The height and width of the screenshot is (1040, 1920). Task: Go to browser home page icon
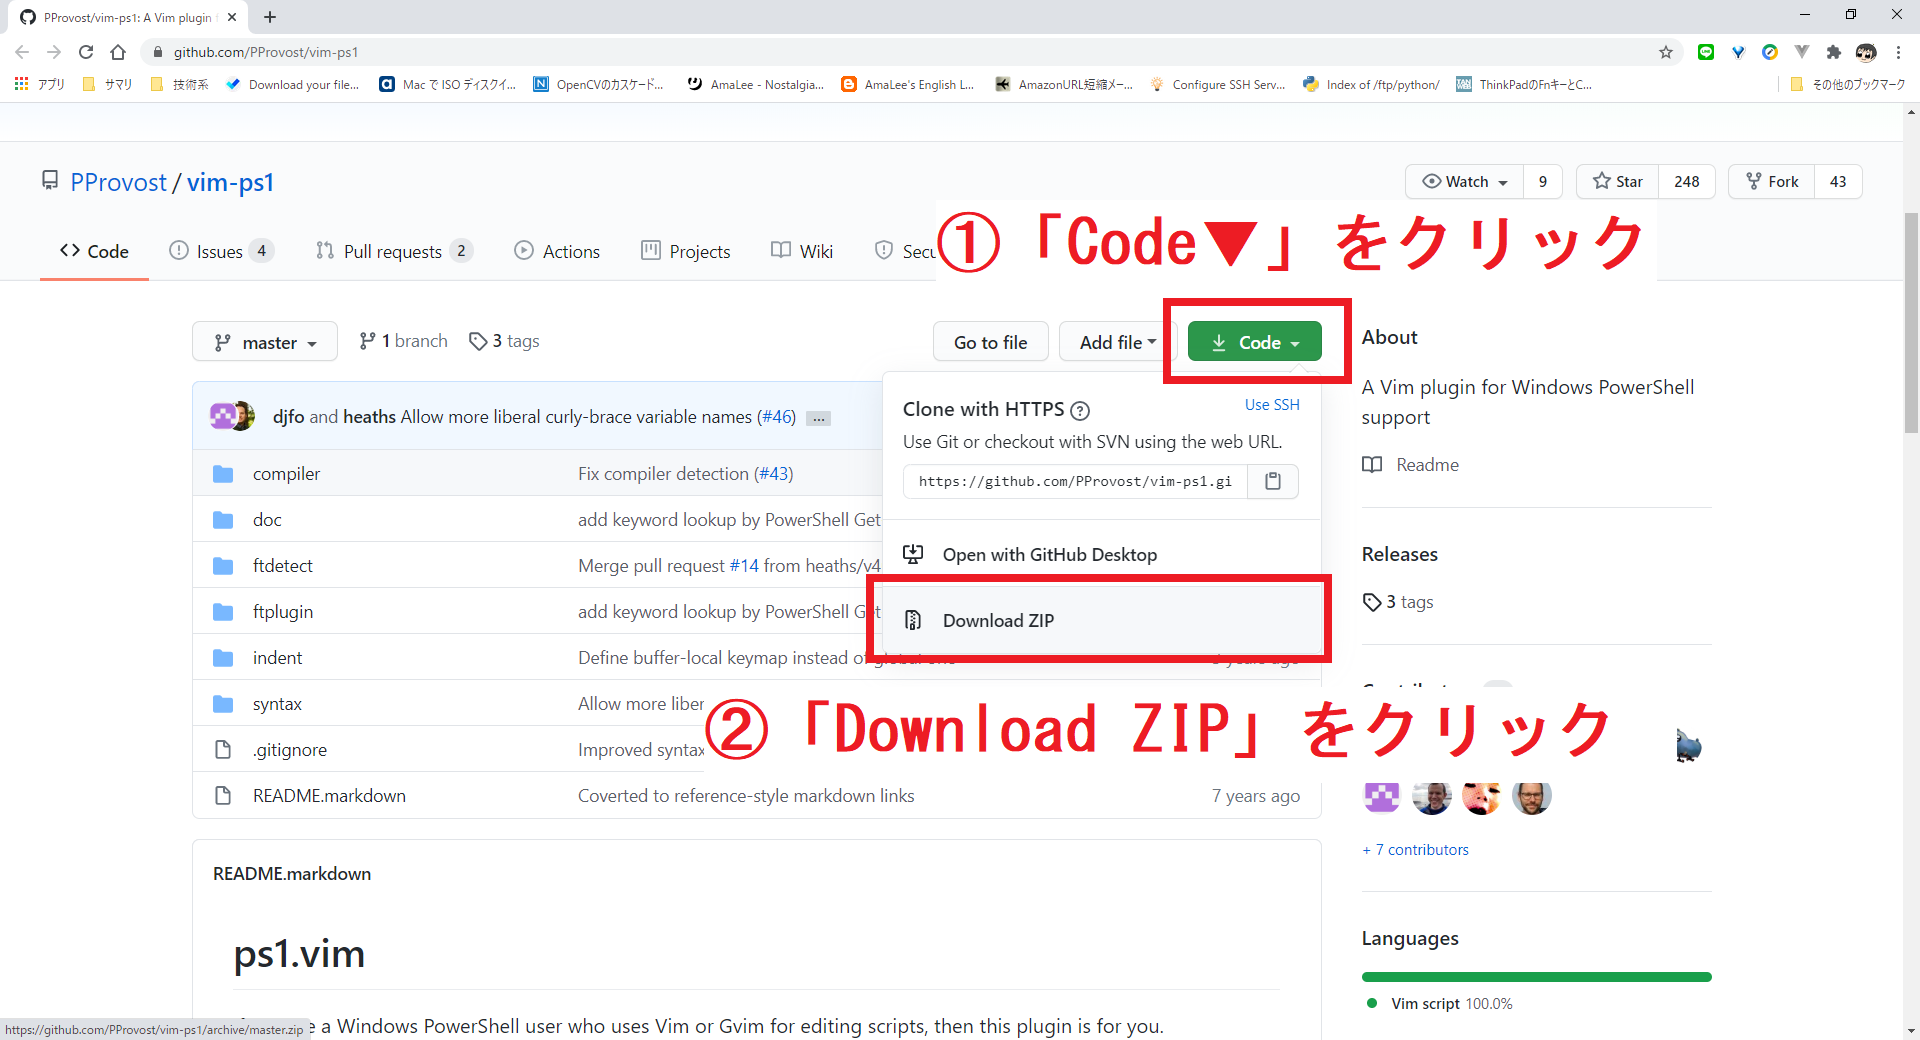(118, 52)
